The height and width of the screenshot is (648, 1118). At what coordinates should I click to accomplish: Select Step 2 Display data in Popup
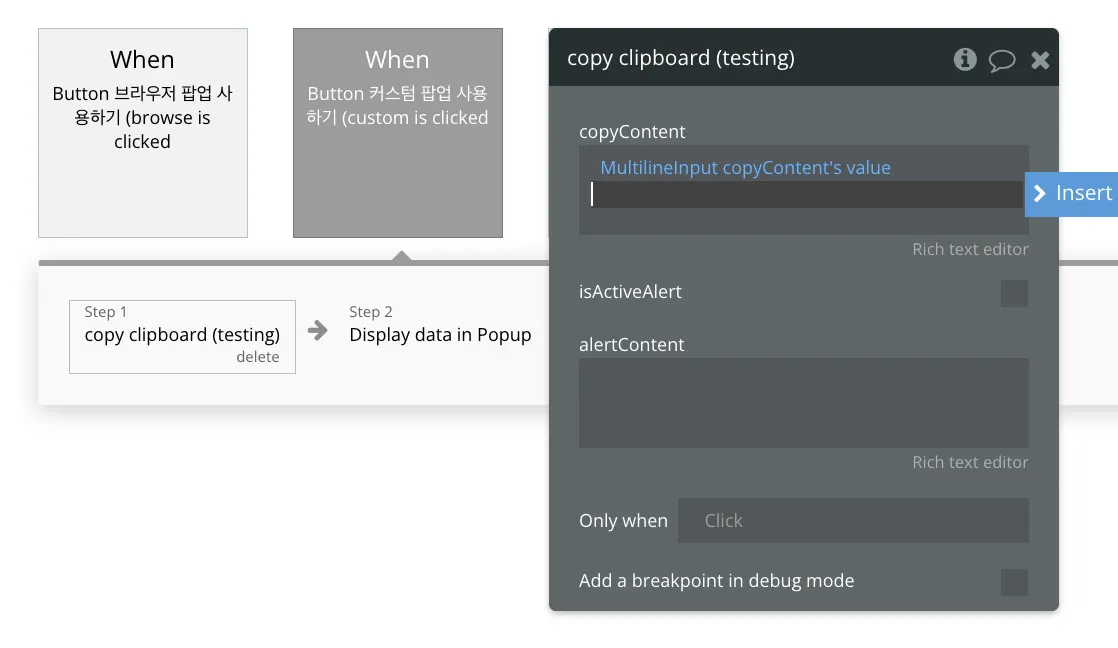(x=440, y=335)
